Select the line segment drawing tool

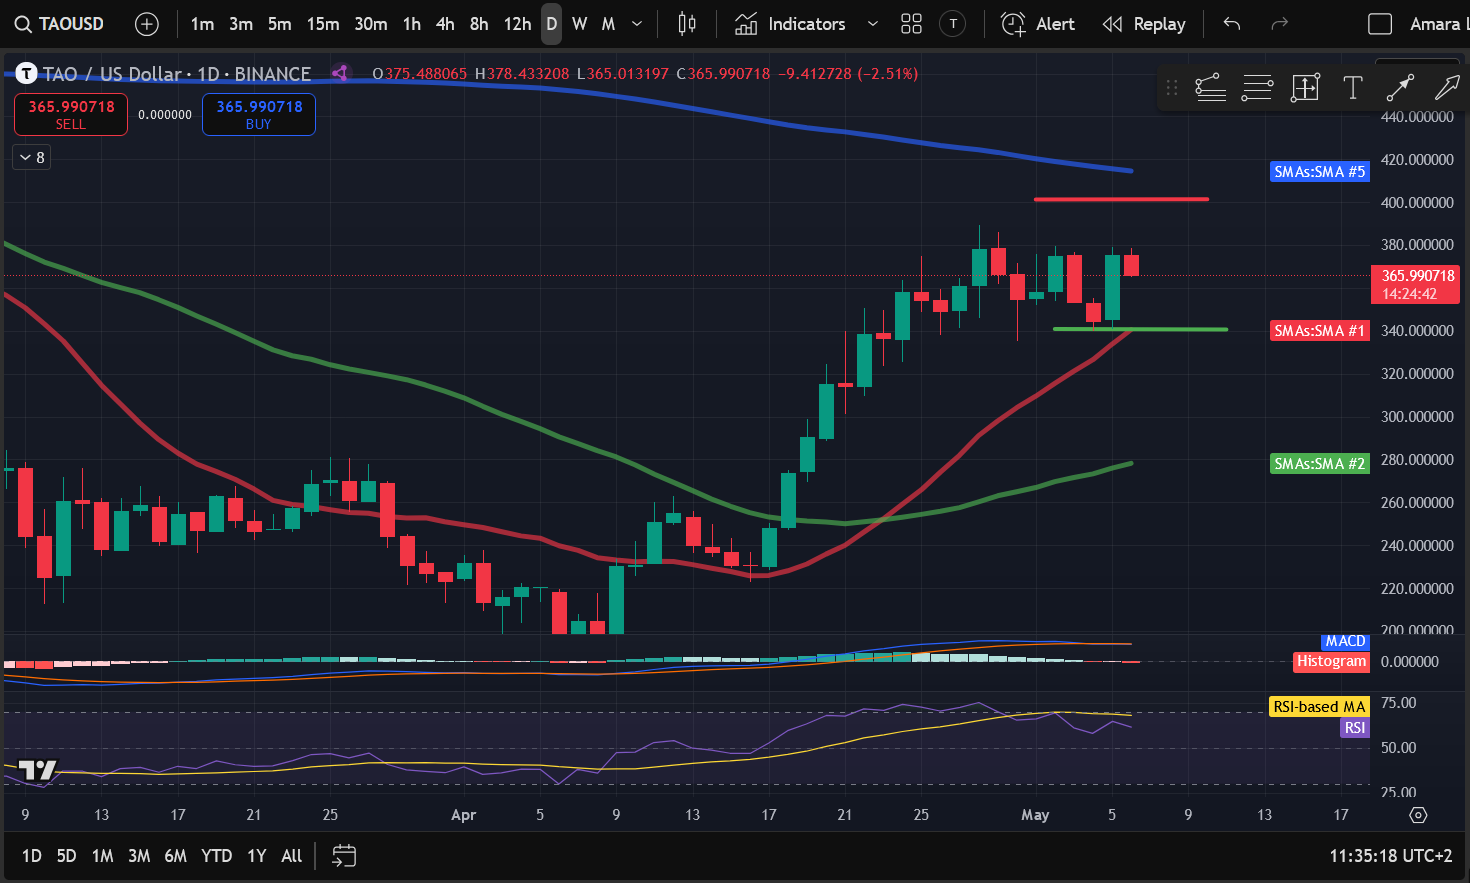point(1400,88)
